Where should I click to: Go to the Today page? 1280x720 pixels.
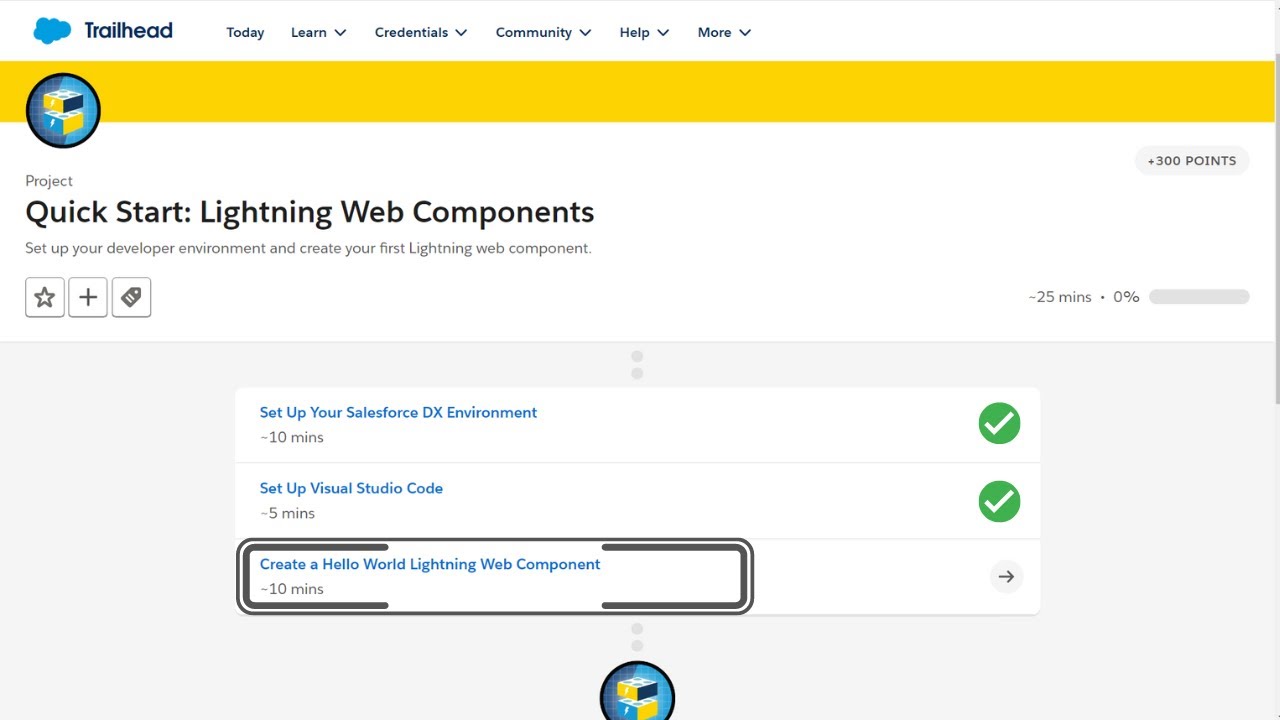coord(245,32)
